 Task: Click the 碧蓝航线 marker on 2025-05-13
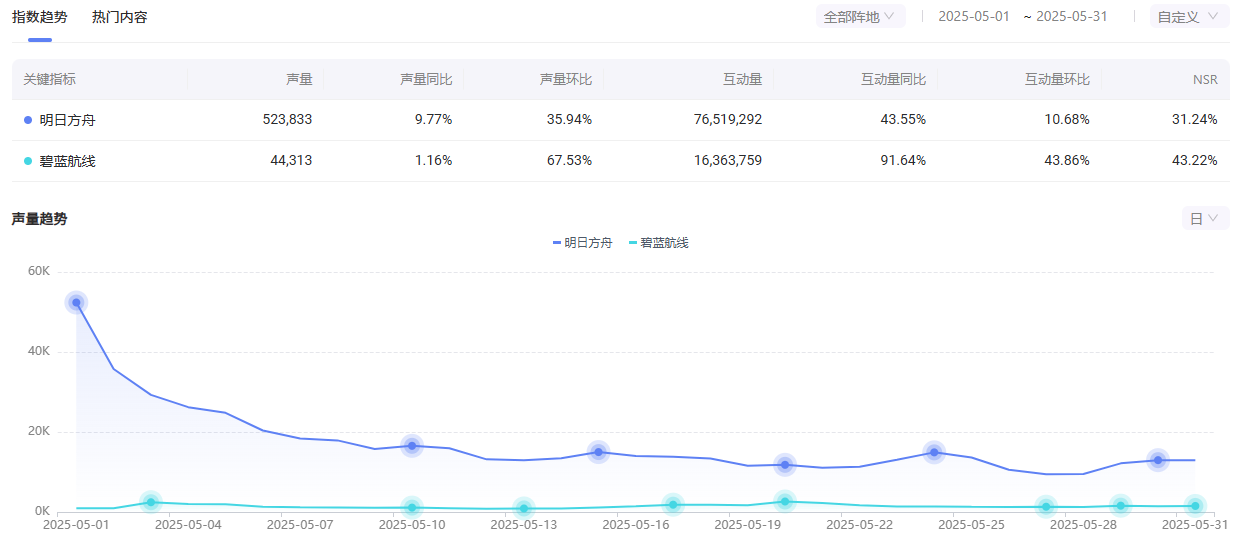pos(524,509)
